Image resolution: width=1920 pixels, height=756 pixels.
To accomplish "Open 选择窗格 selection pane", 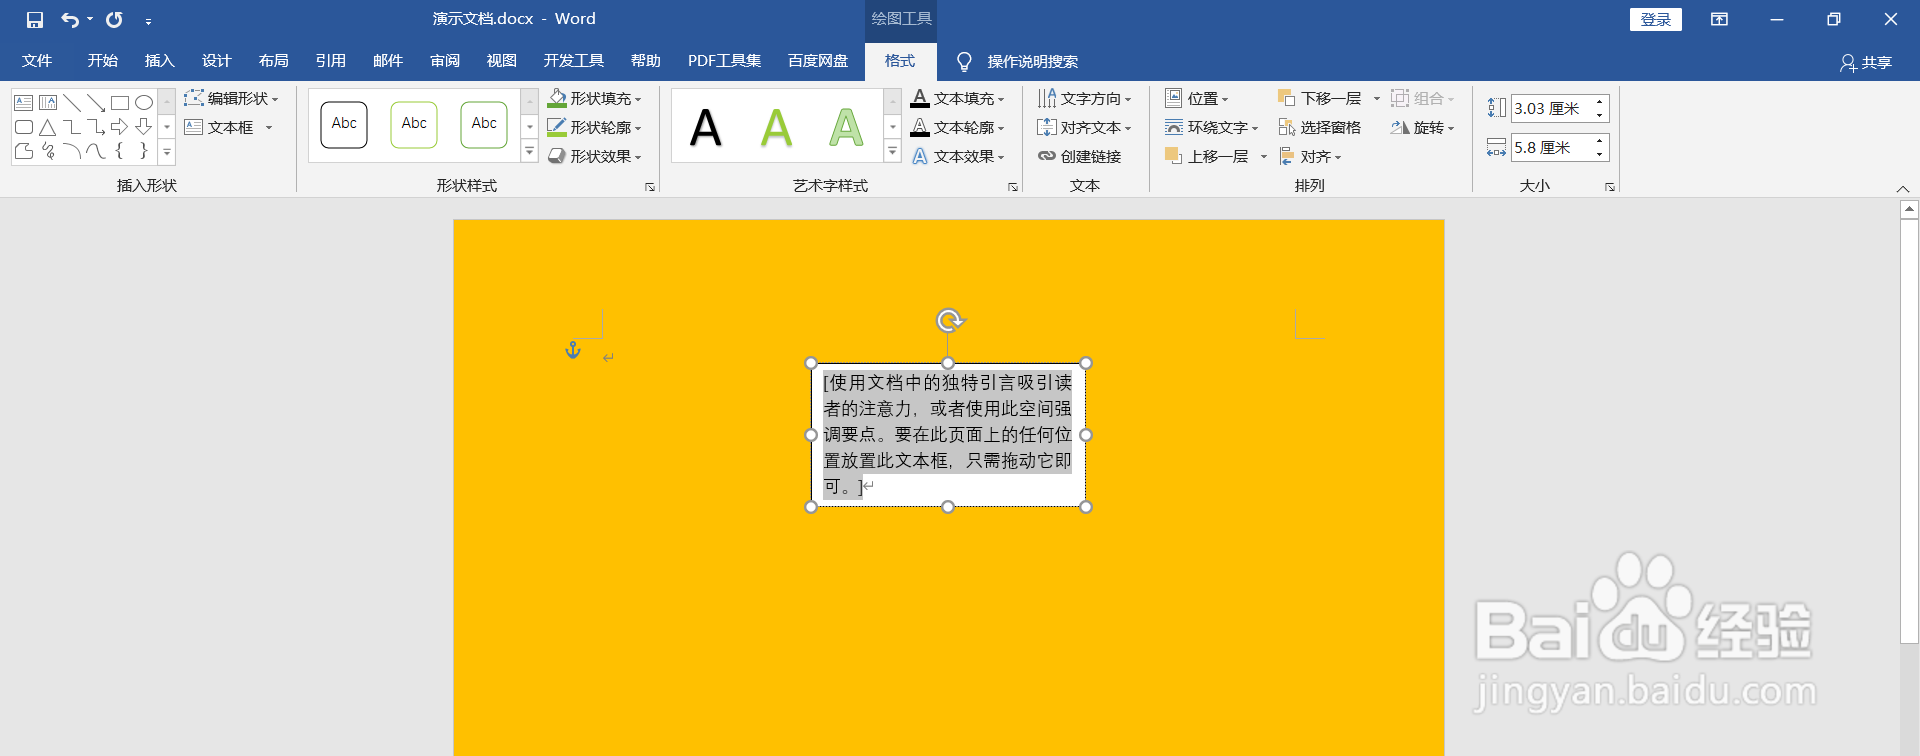I will [x=1319, y=128].
